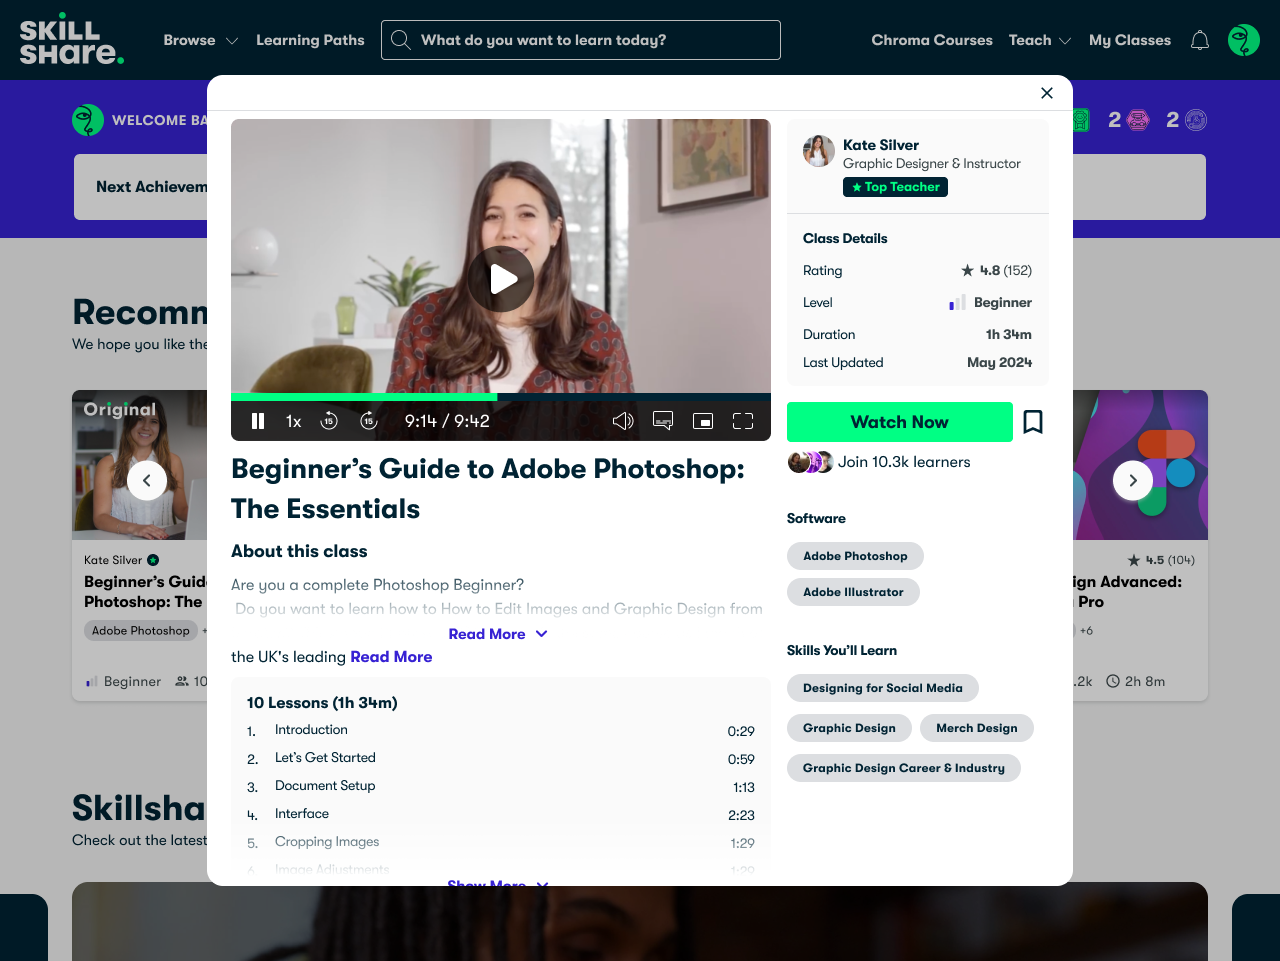
Task: Go to the previous recommended class
Action: (147, 481)
